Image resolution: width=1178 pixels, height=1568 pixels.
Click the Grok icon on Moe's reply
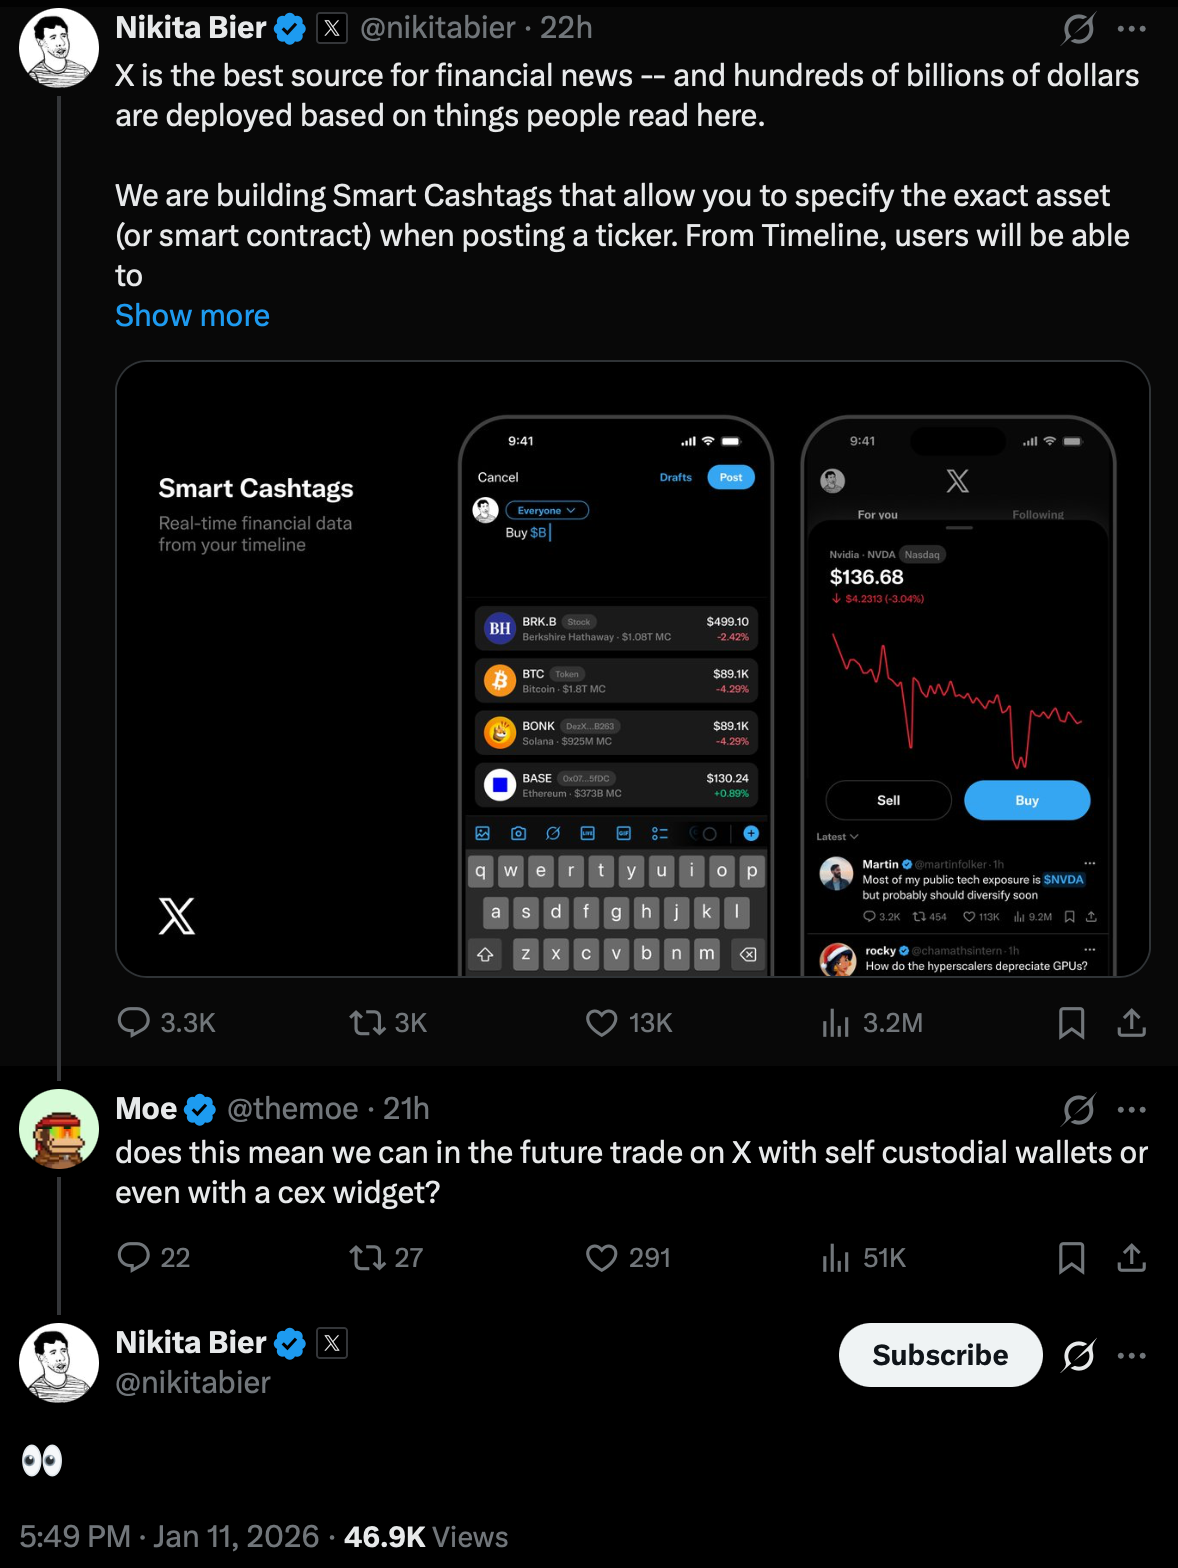tap(1078, 1109)
